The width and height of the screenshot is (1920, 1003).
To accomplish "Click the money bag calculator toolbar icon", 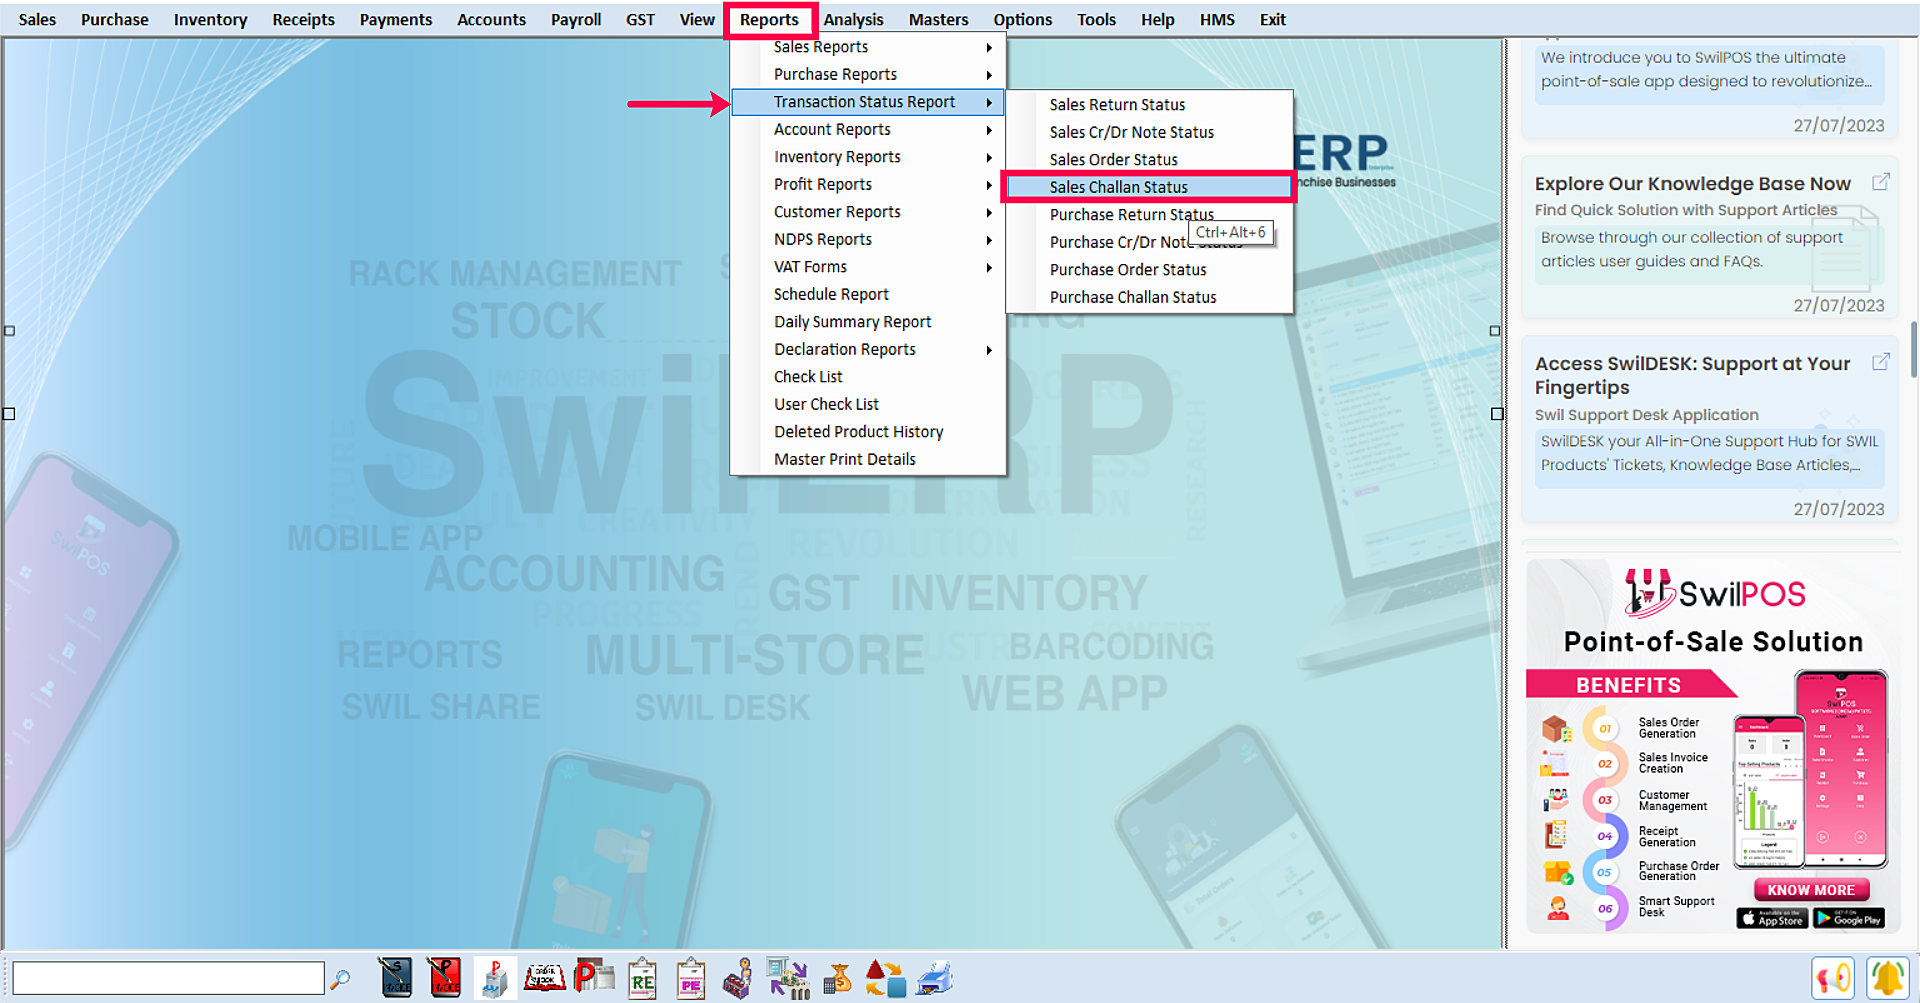I will (838, 978).
